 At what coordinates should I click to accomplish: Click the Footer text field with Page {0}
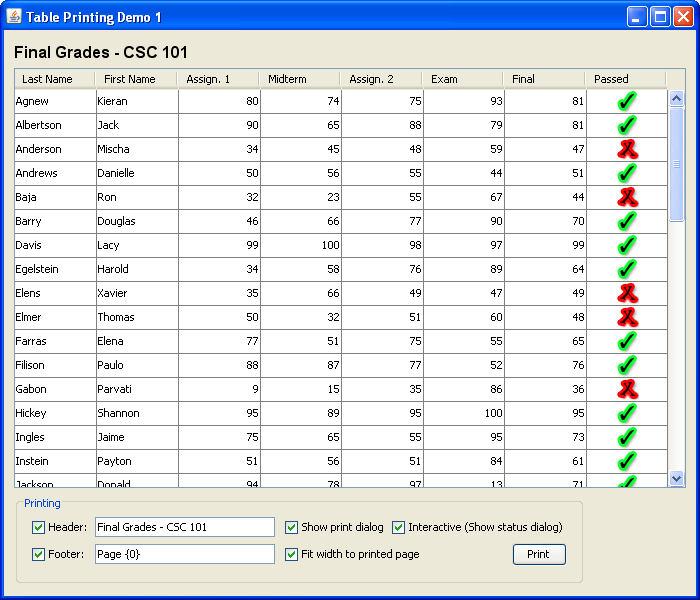coord(185,554)
